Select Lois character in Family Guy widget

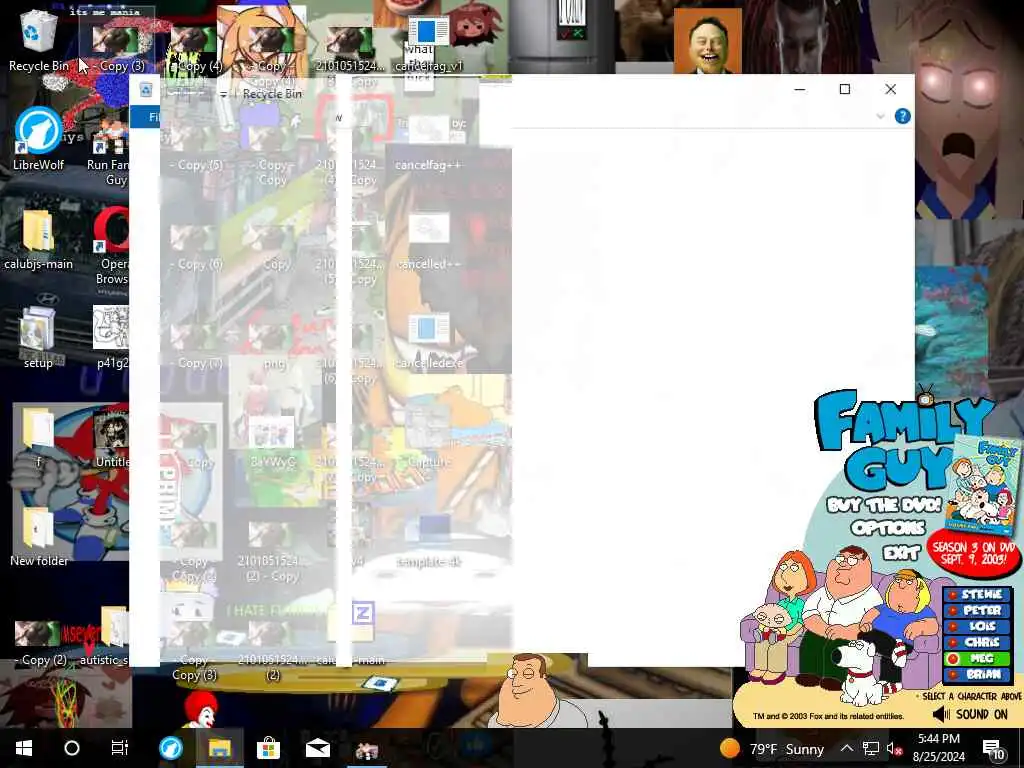click(x=977, y=626)
